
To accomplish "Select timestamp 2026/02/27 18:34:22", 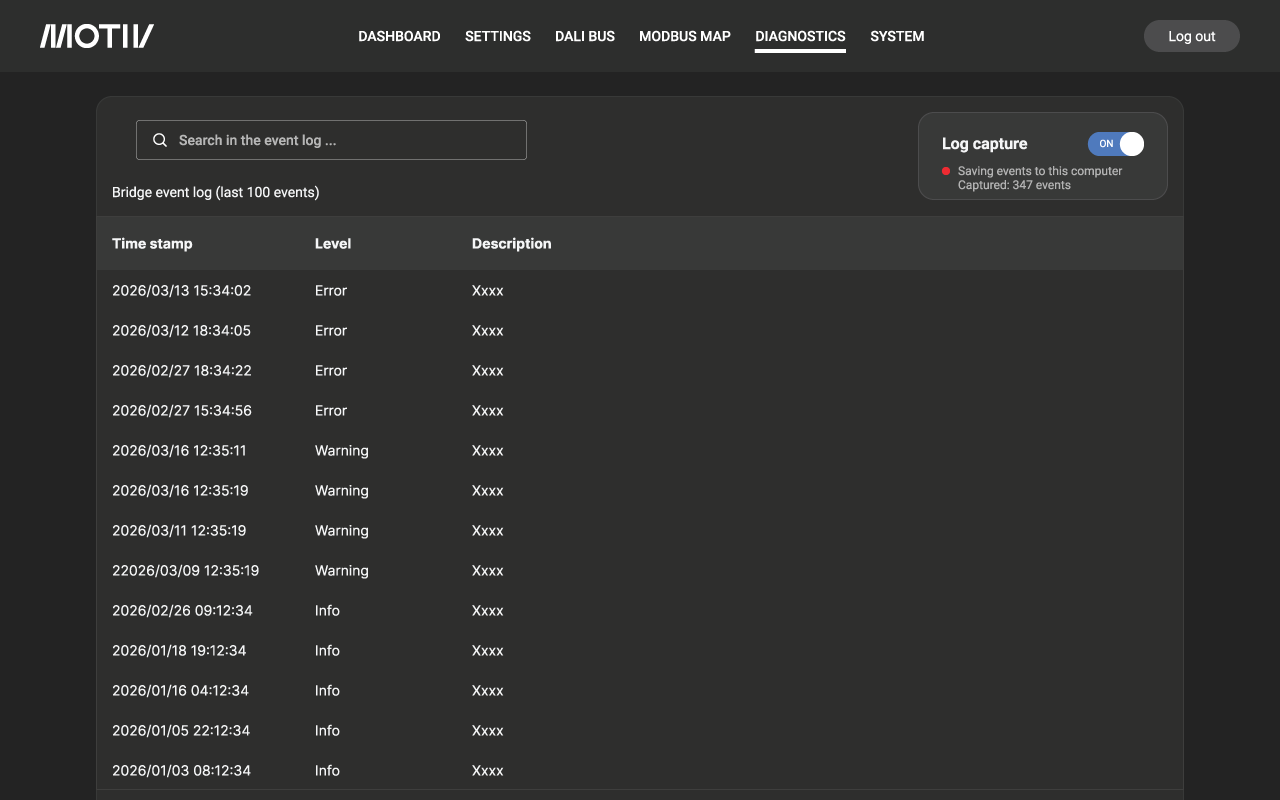I will 182,370.
